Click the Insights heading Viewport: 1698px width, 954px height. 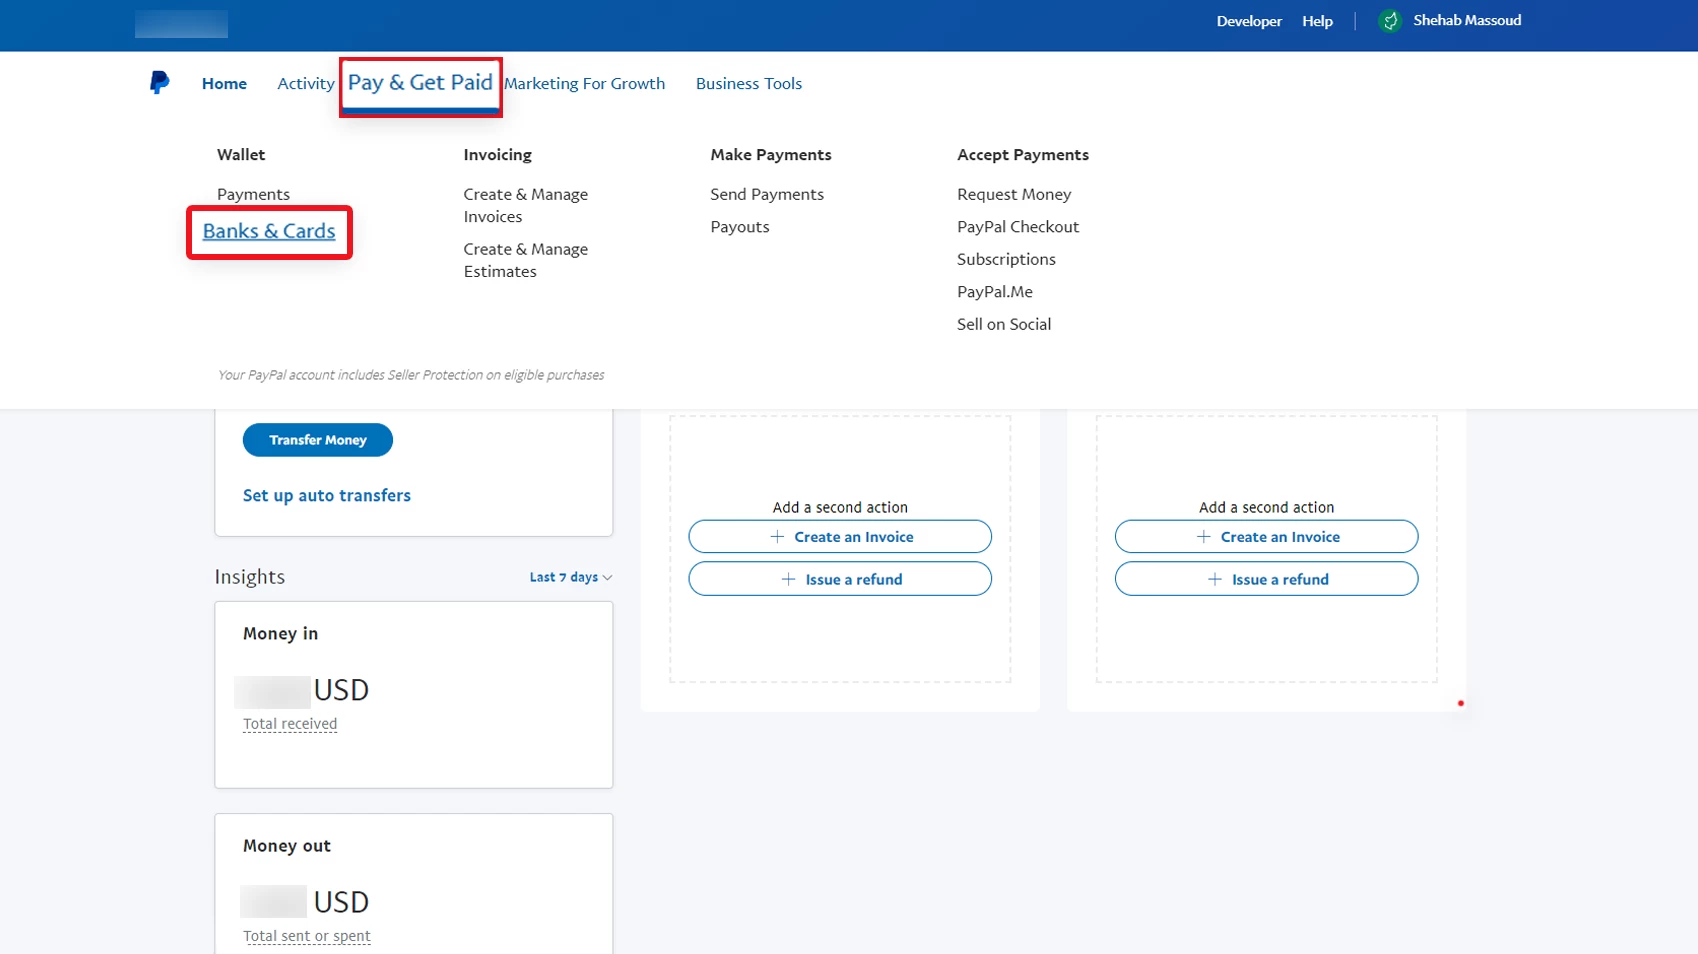tap(250, 577)
